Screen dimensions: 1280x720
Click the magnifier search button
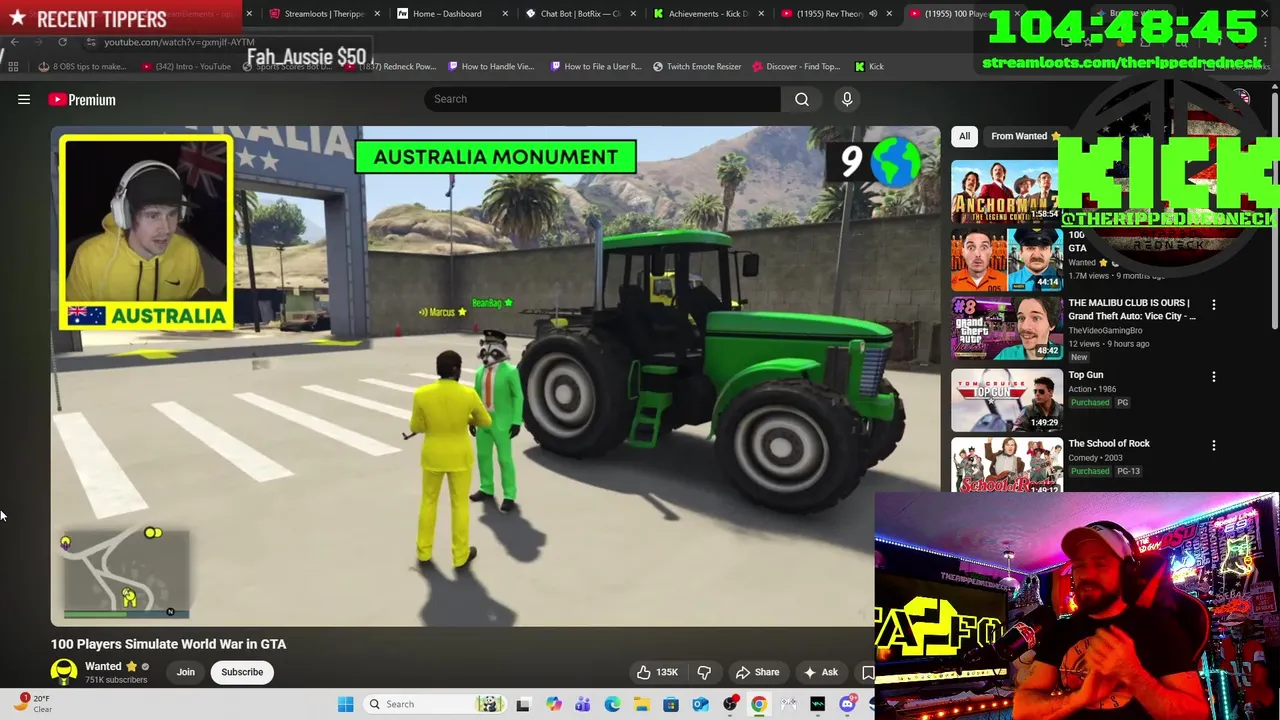(x=802, y=99)
